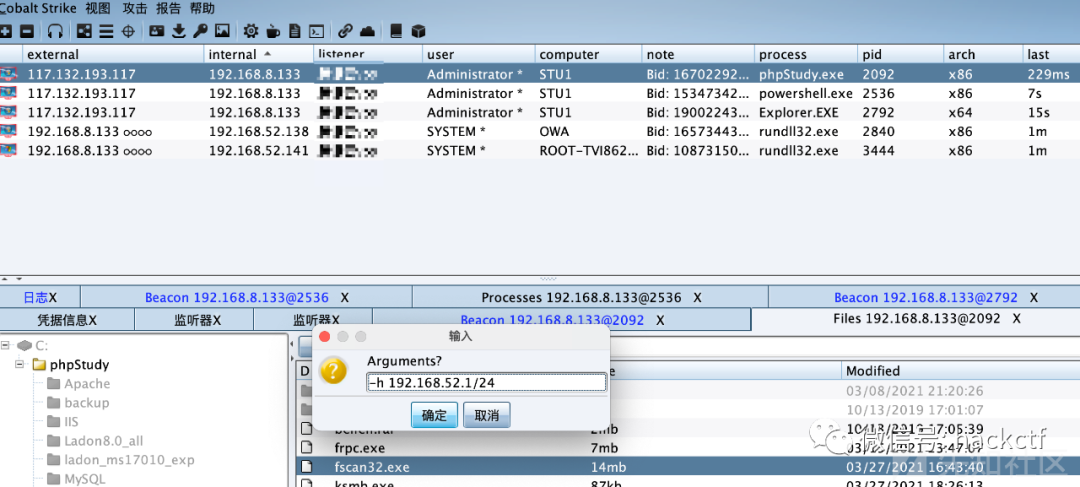Click the Modified column header

pos(960,371)
